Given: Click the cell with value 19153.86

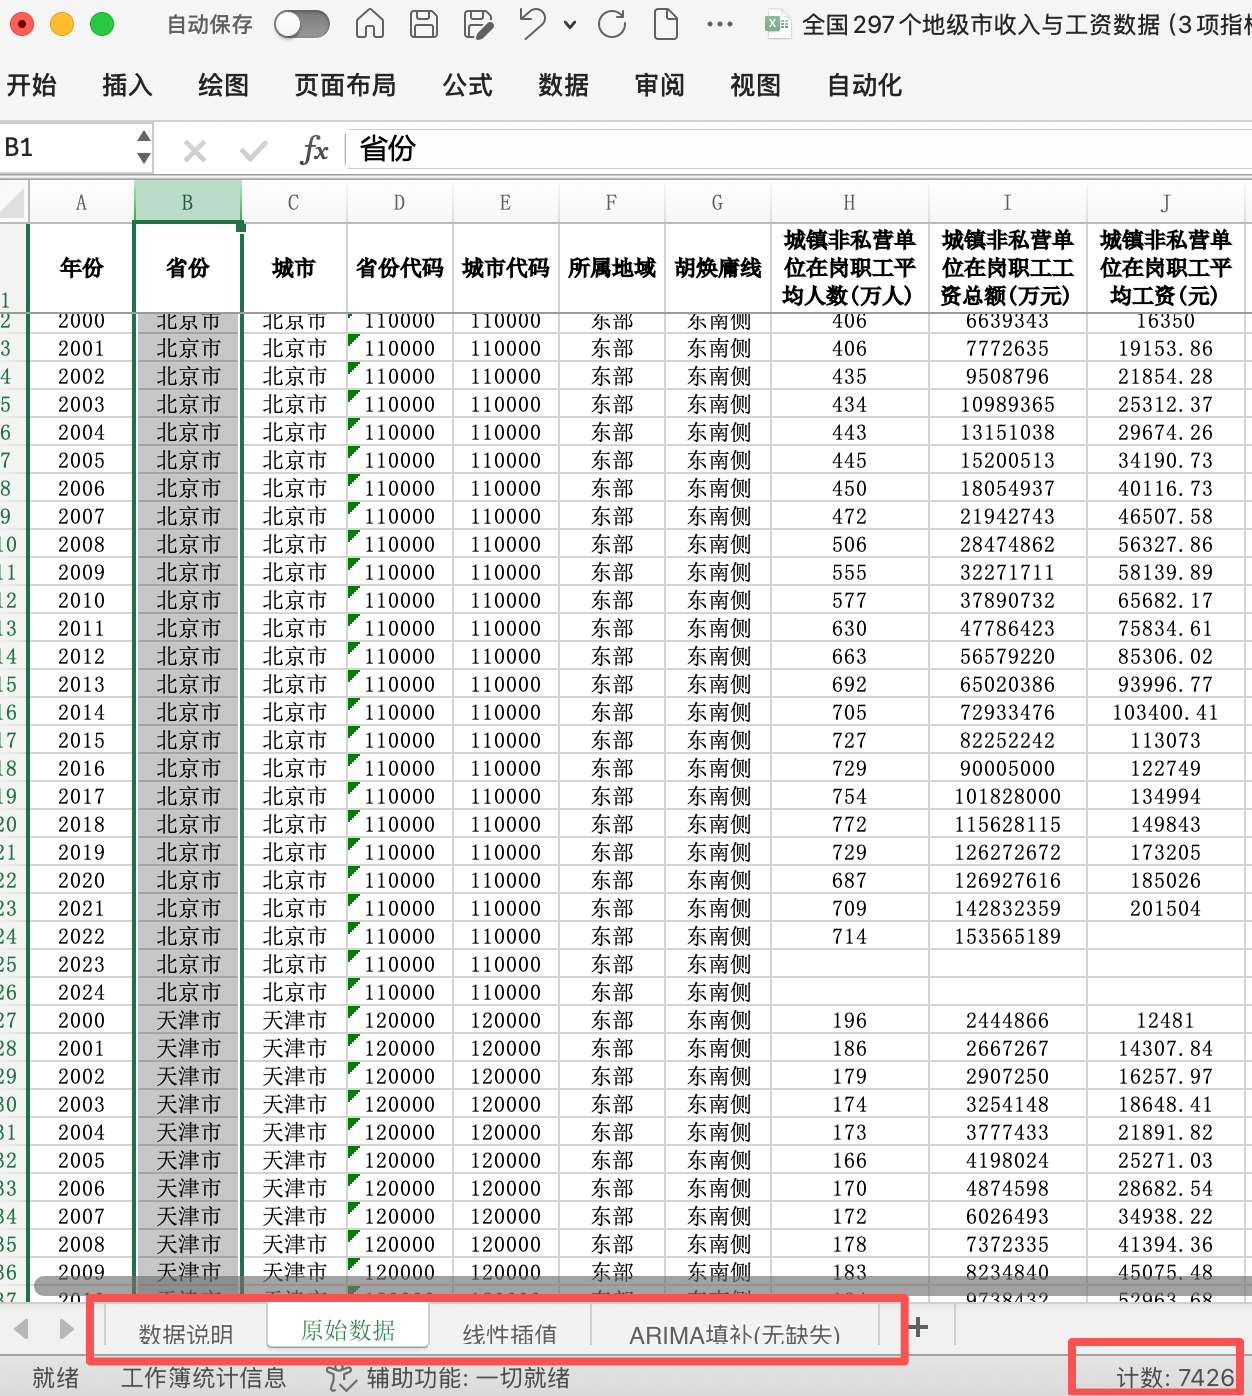Looking at the screenshot, I should [x=1165, y=349].
